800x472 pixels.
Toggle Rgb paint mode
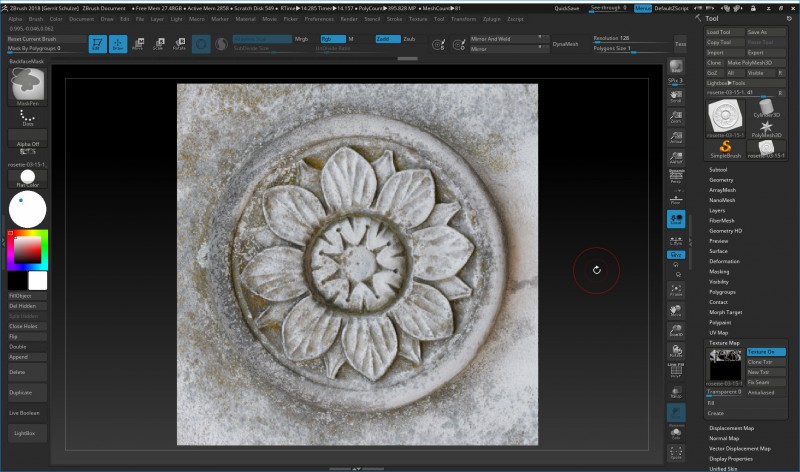(x=333, y=39)
